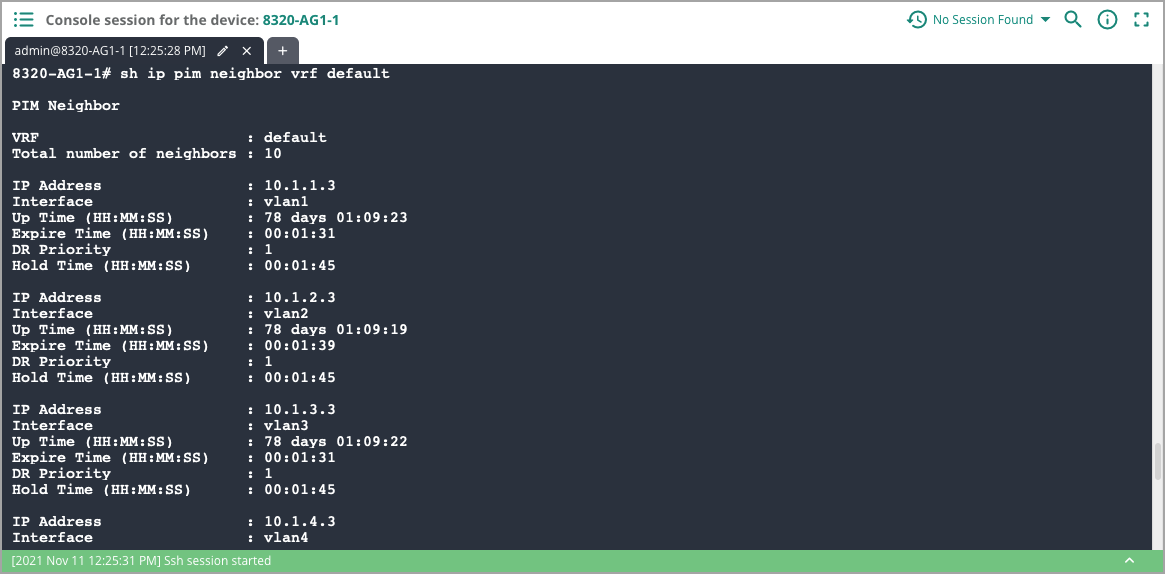
Task: Click expire time 00:01:39
Action: tap(300, 346)
